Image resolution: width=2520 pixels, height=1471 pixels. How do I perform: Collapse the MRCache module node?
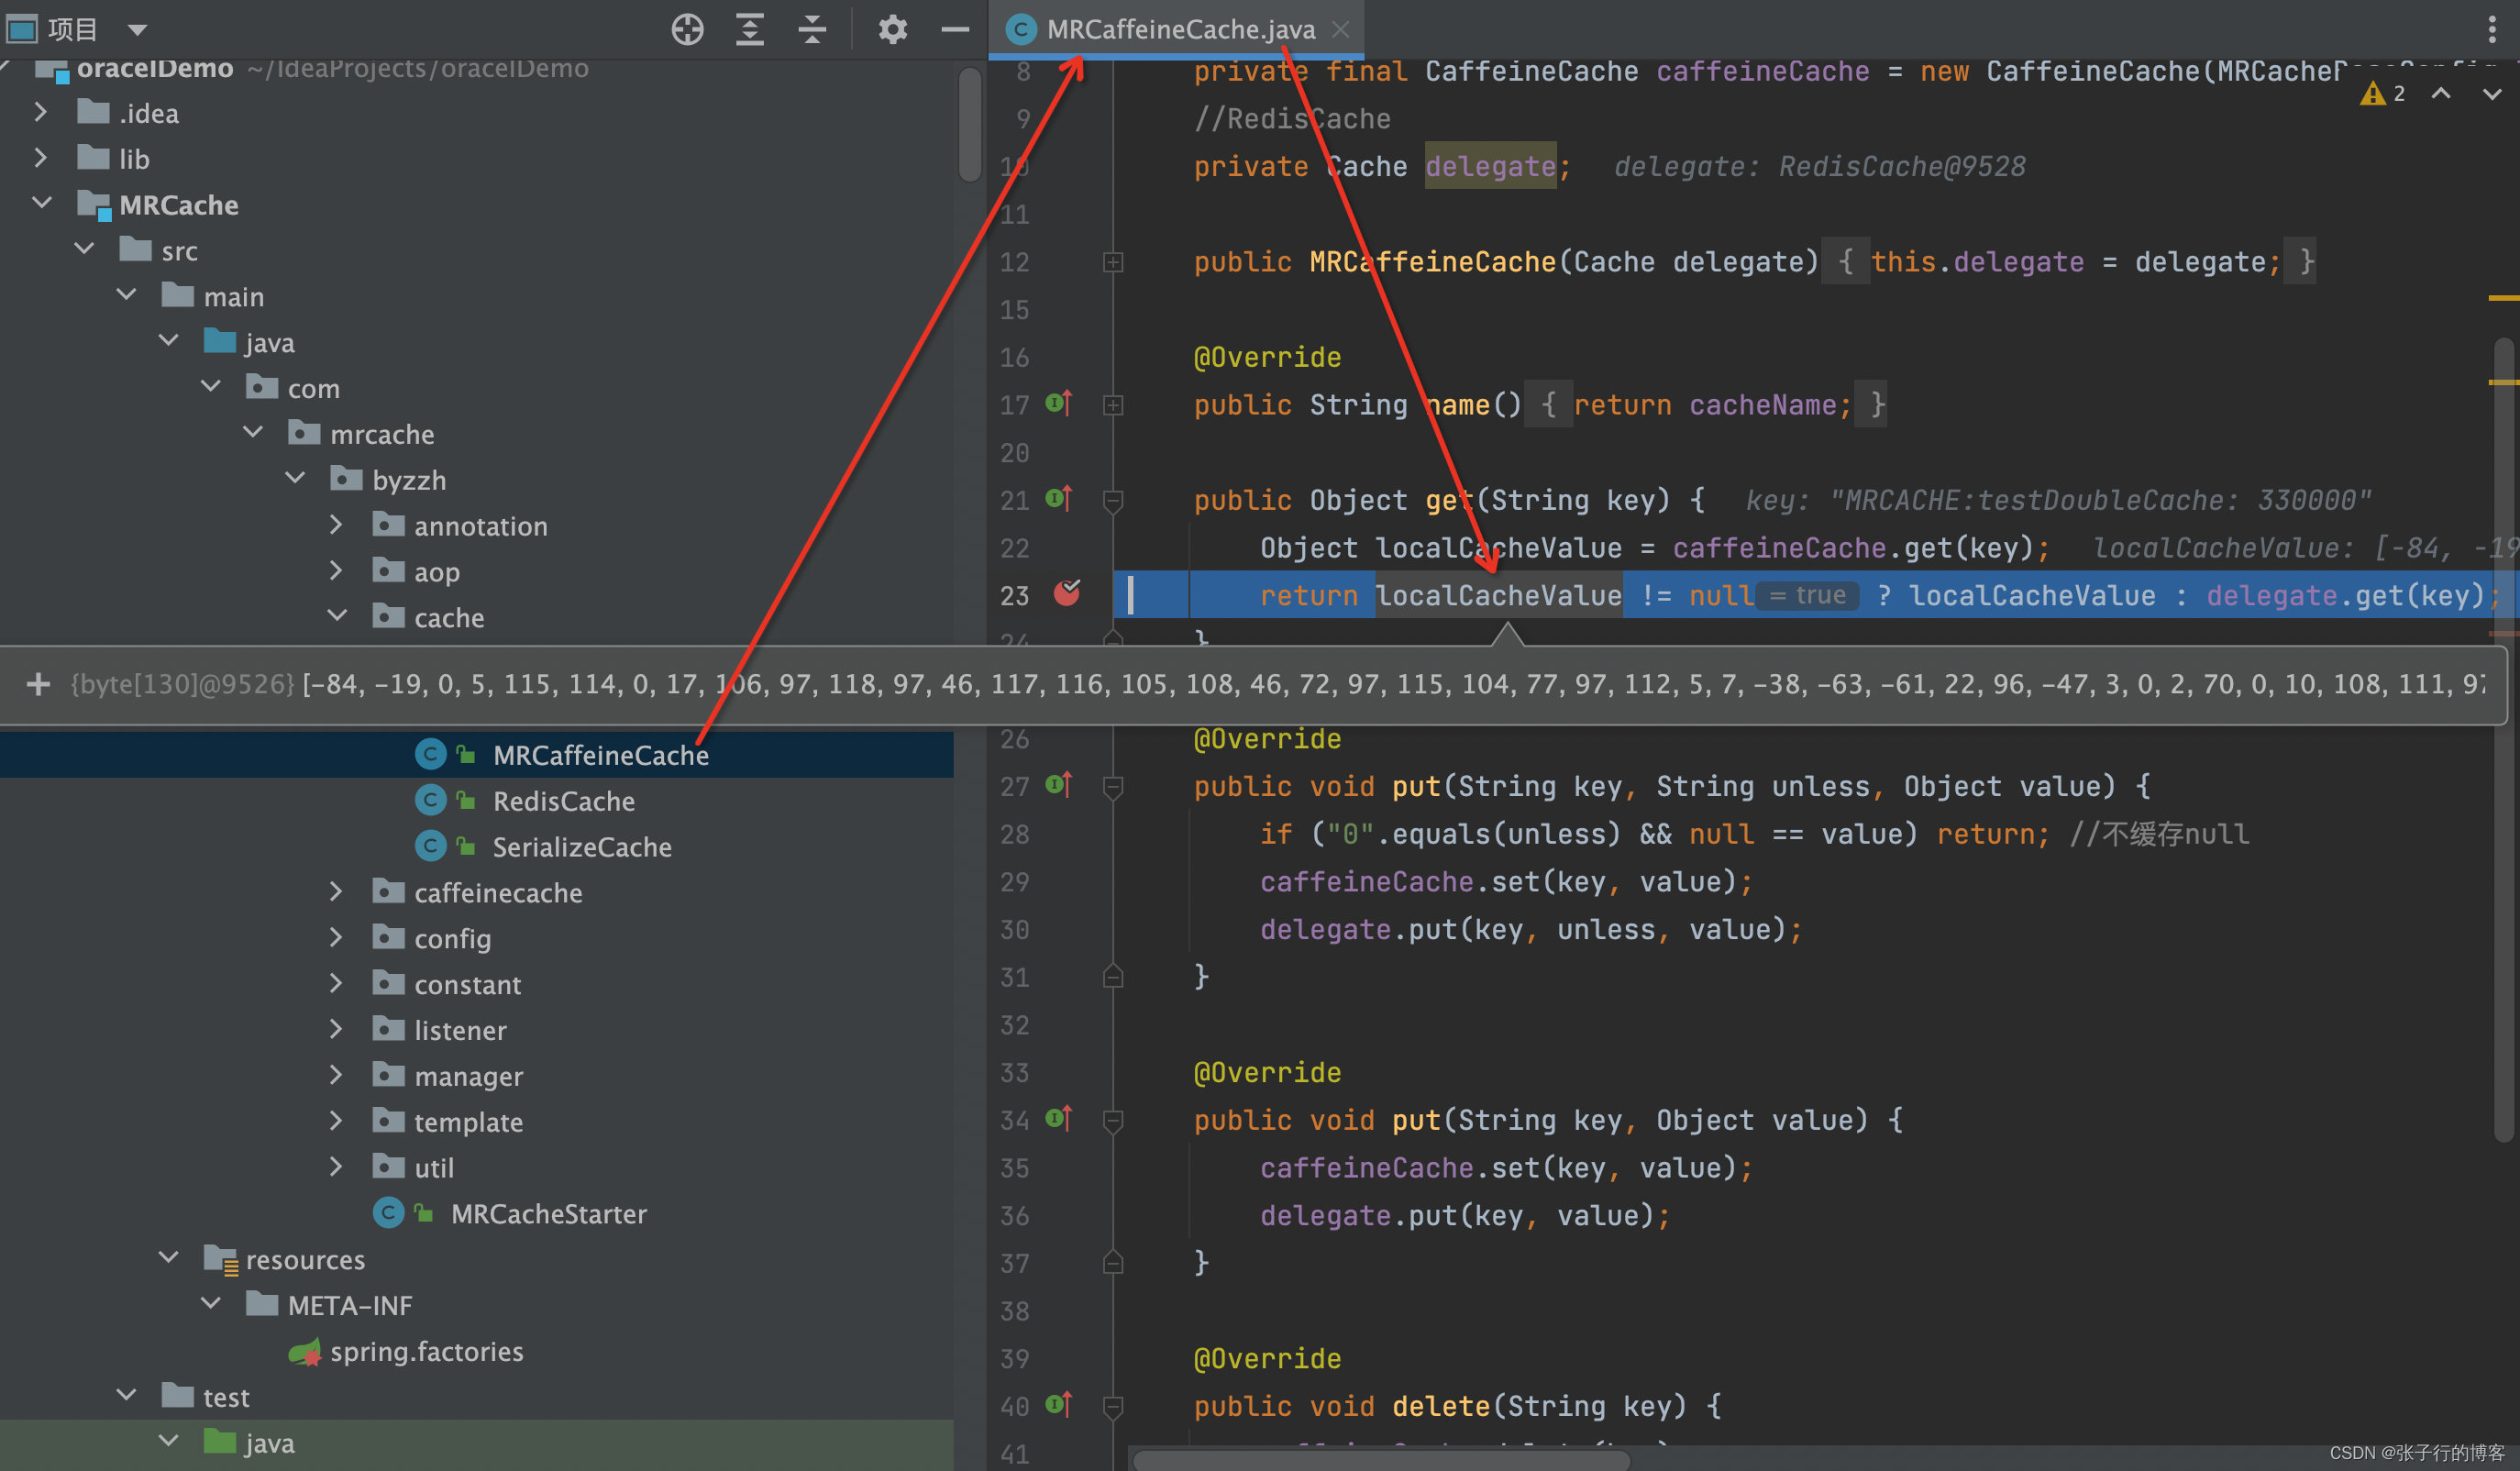(41, 203)
